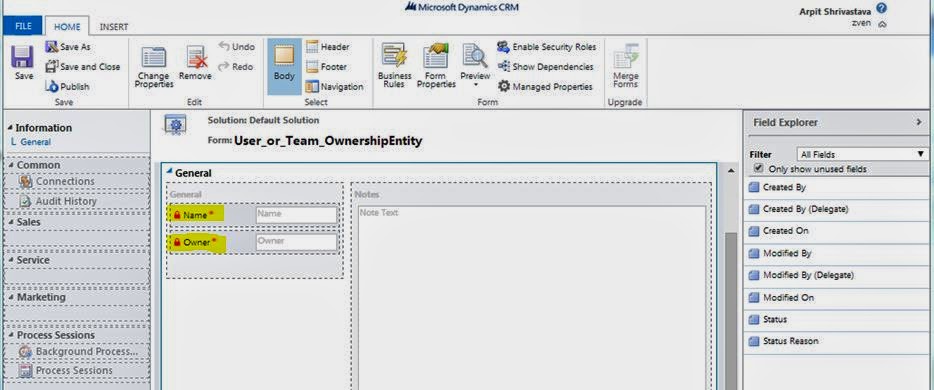Click Enable Security Roles
The width and height of the screenshot is (934, 390).
click(x=547, y=46)
